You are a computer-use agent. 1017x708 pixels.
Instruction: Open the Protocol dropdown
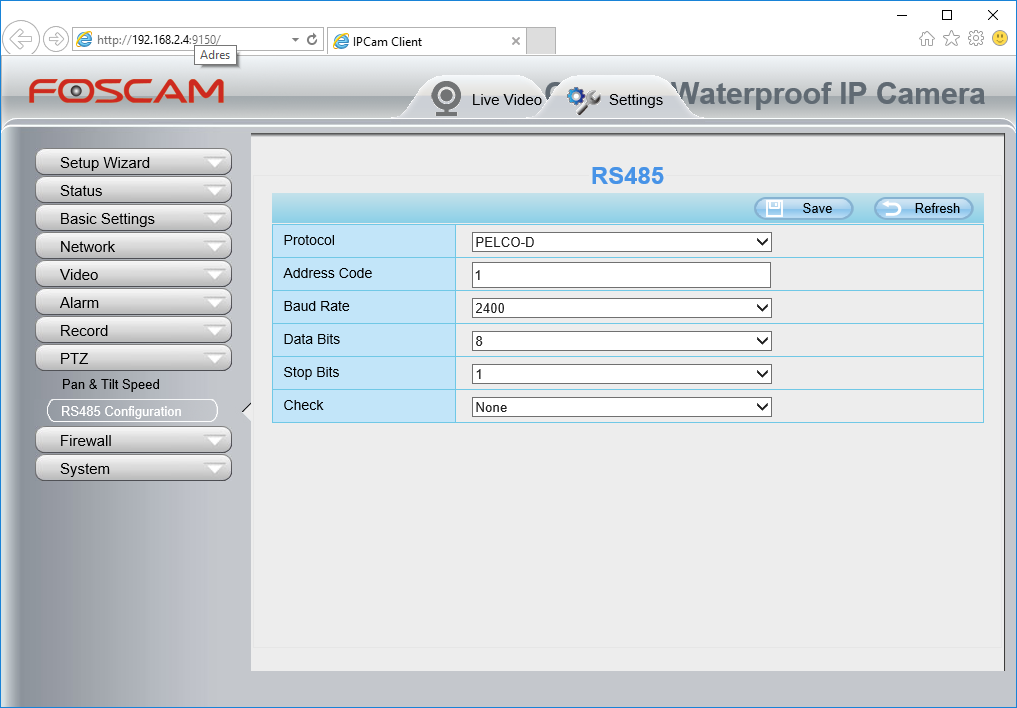pyautogui.click(x=621, y=242)
